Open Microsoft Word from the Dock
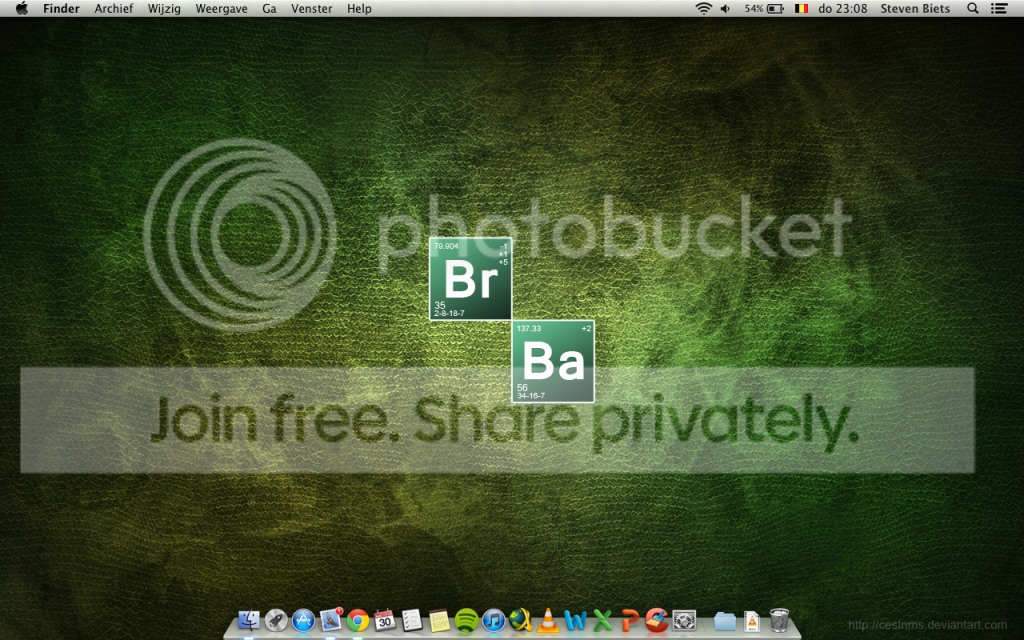1024x640 pixels. coord(575,620)
